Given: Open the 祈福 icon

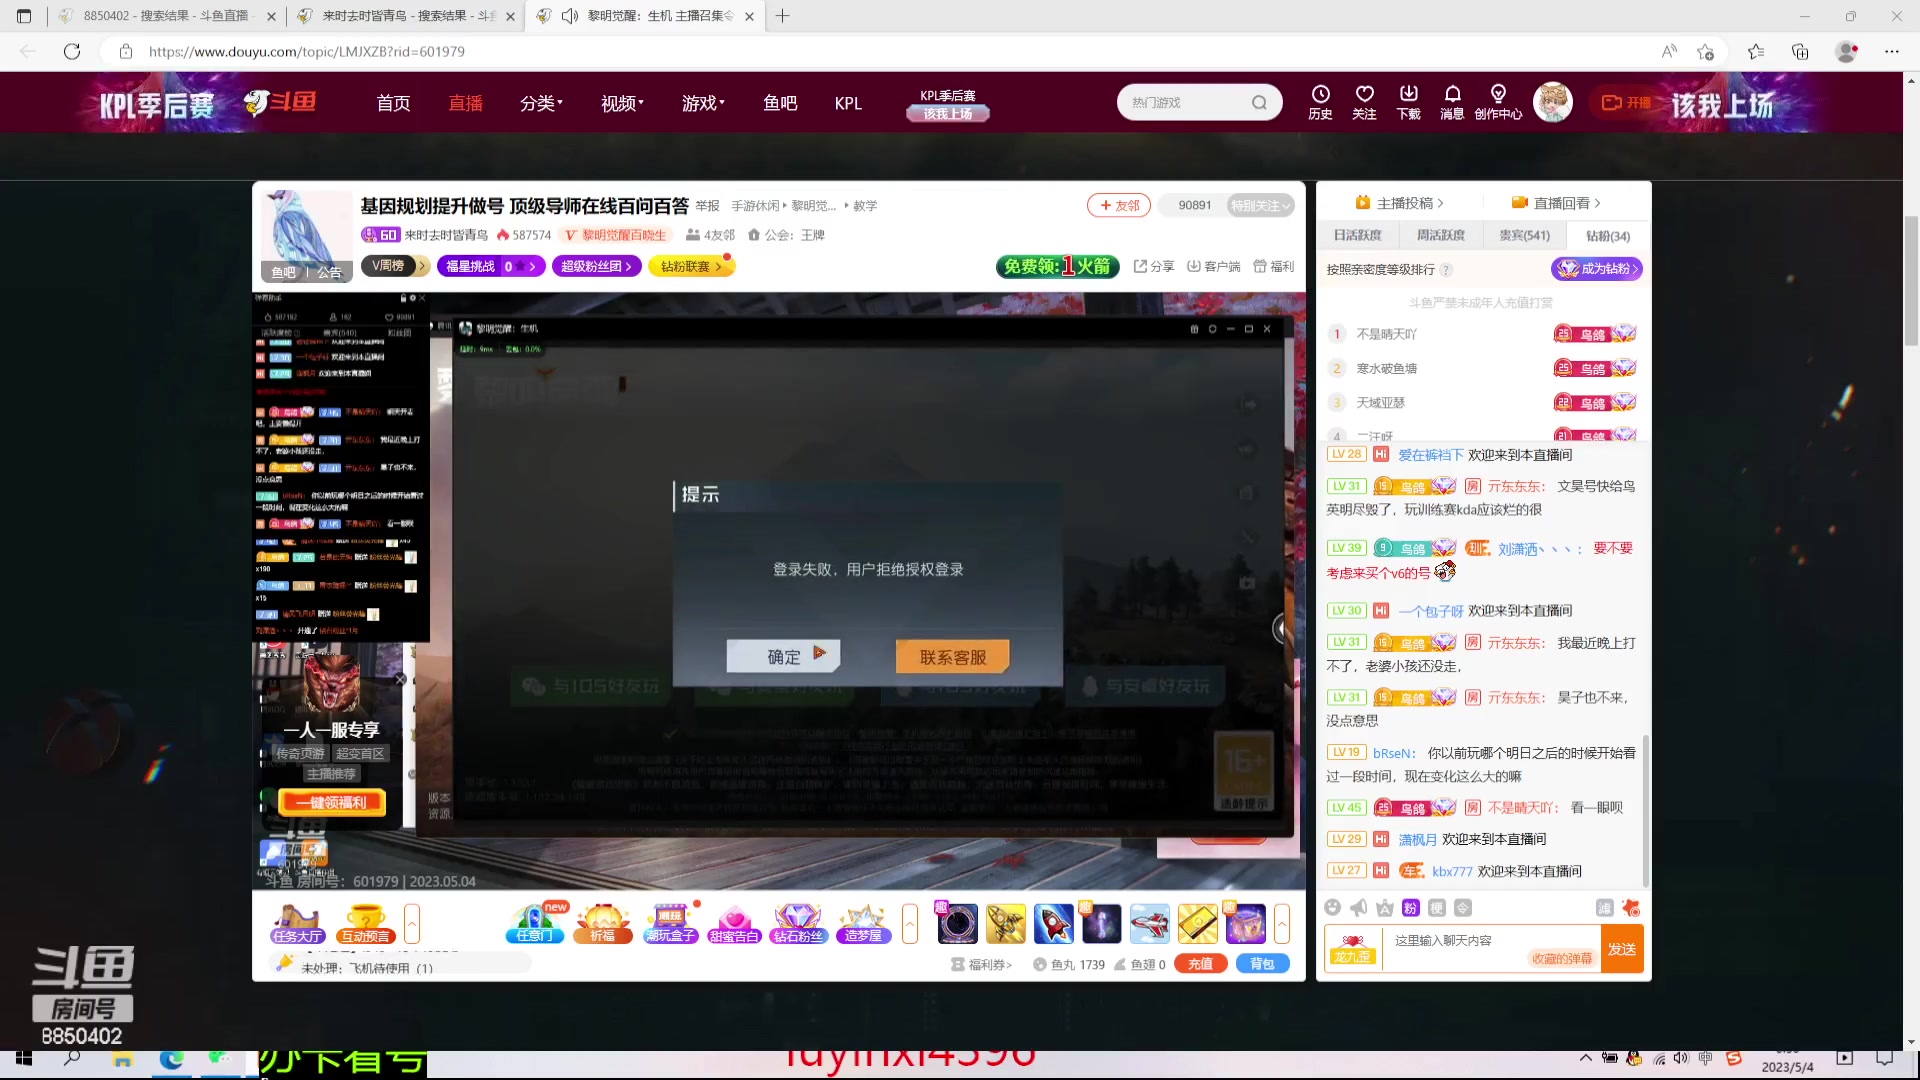Looking at the screenshot, I should [603, 923].
